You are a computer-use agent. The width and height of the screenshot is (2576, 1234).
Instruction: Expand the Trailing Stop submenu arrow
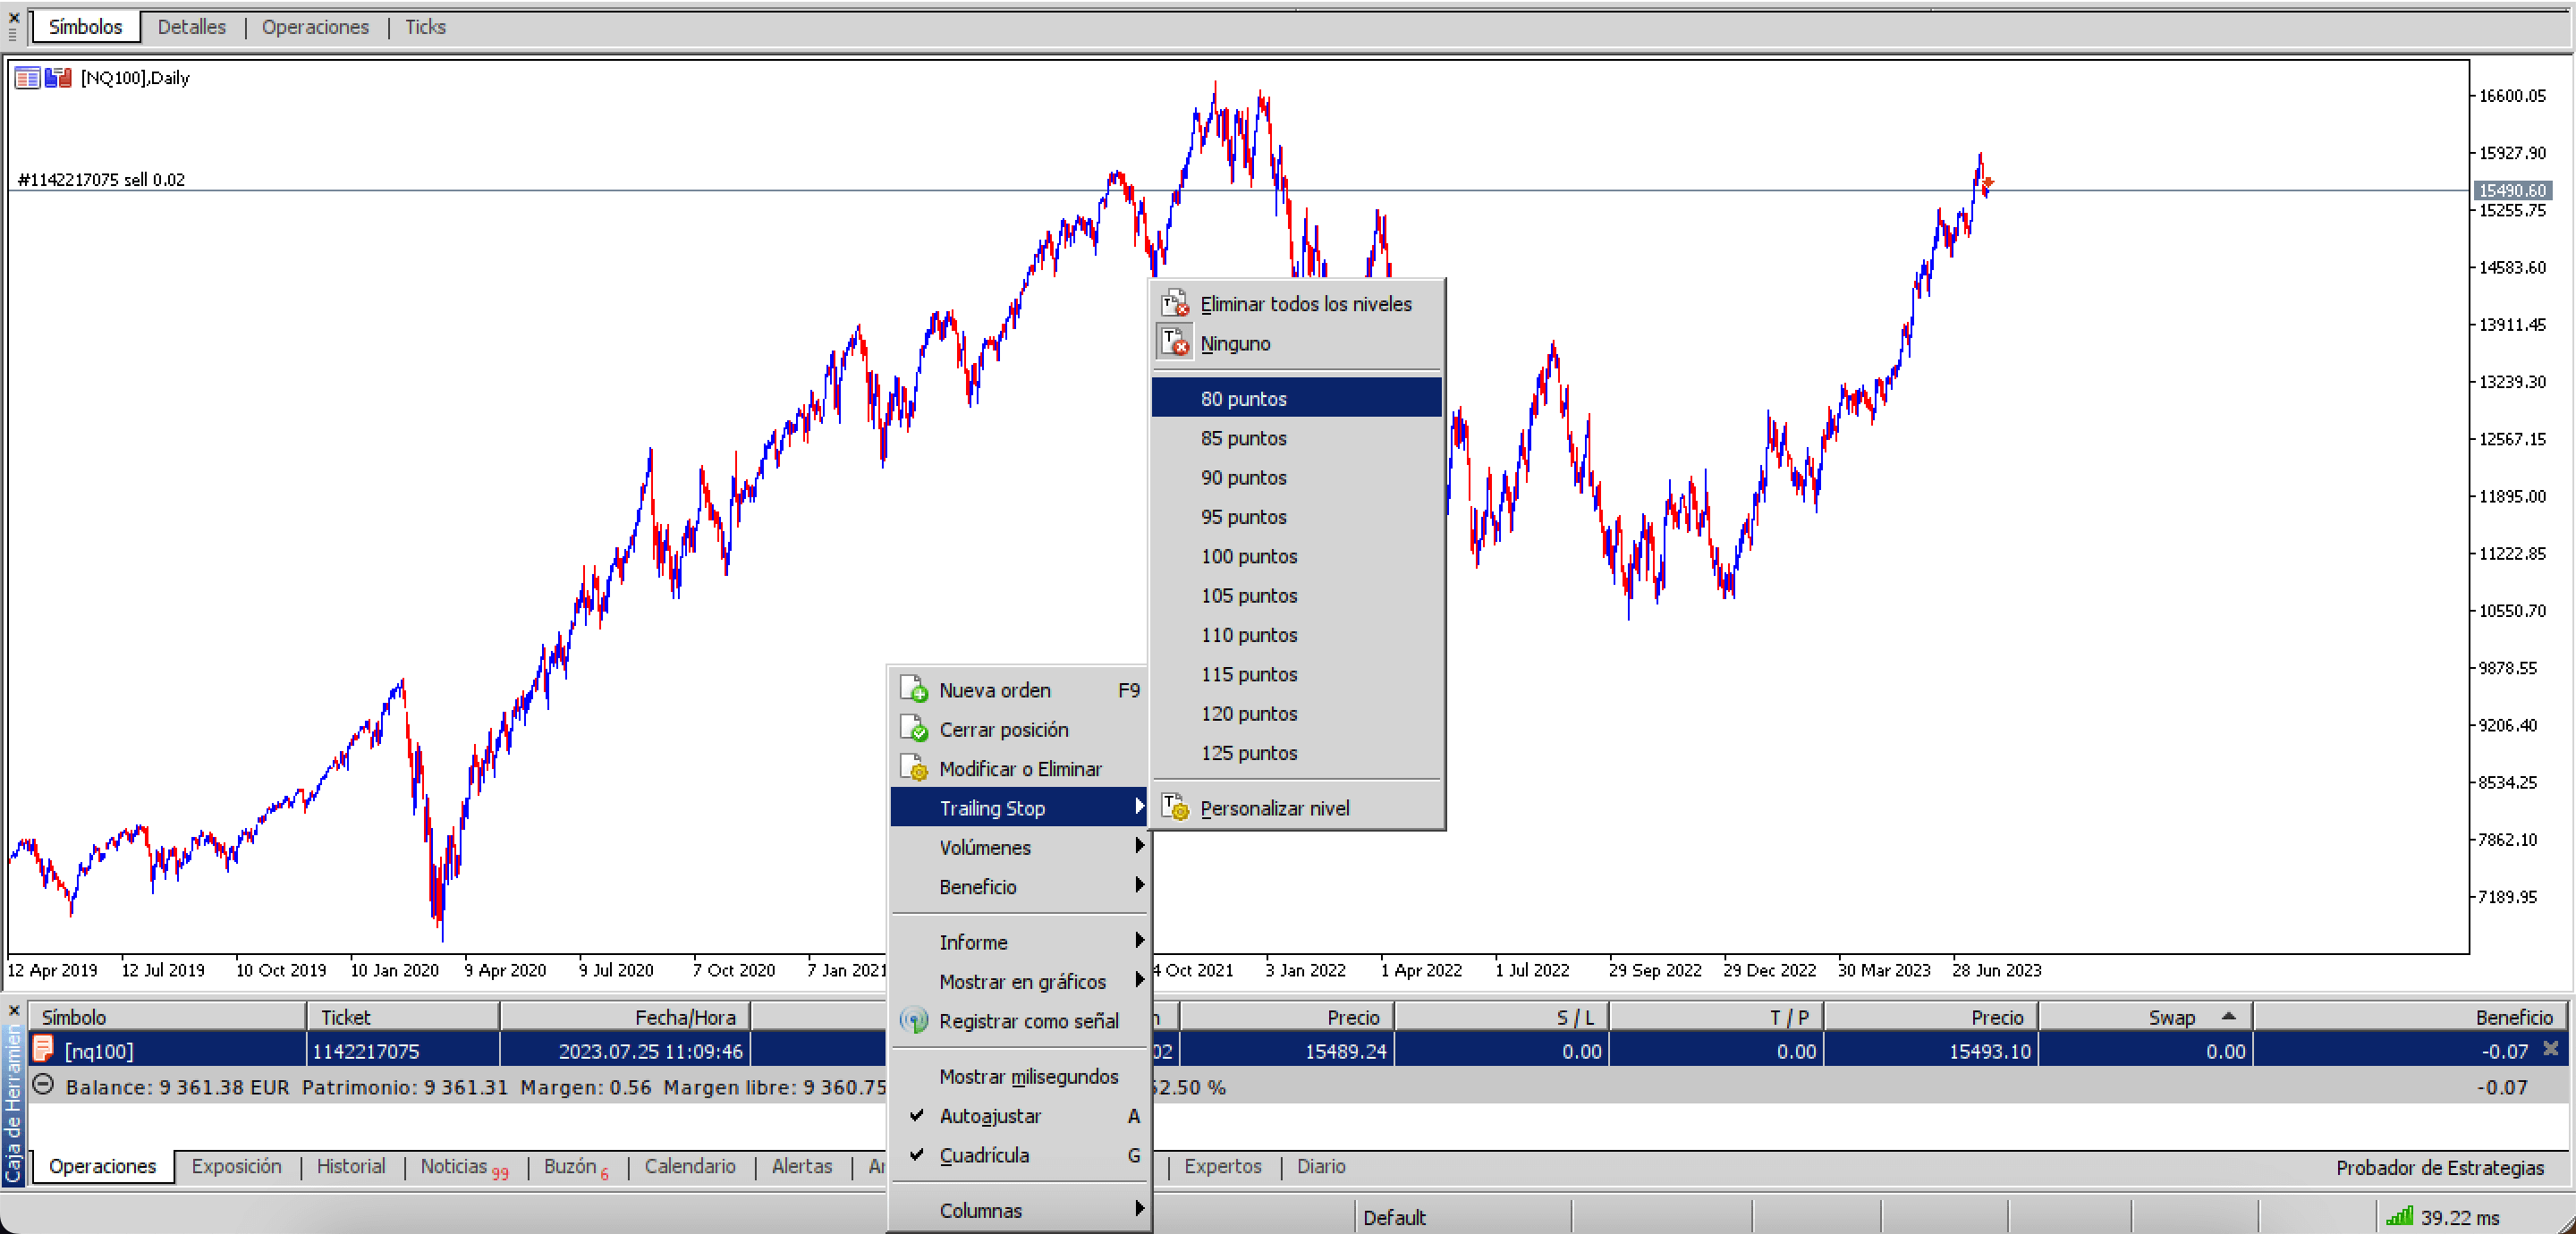point(1139,806)
